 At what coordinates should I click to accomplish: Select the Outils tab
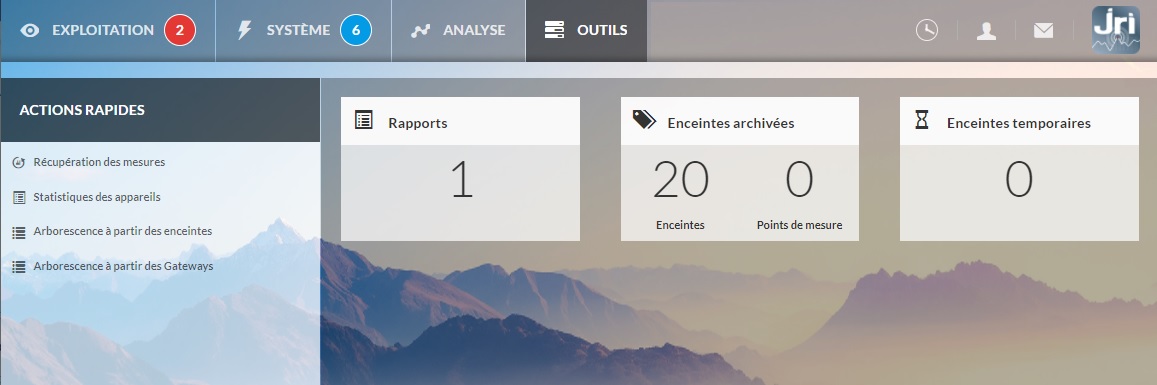coord(586,30)
